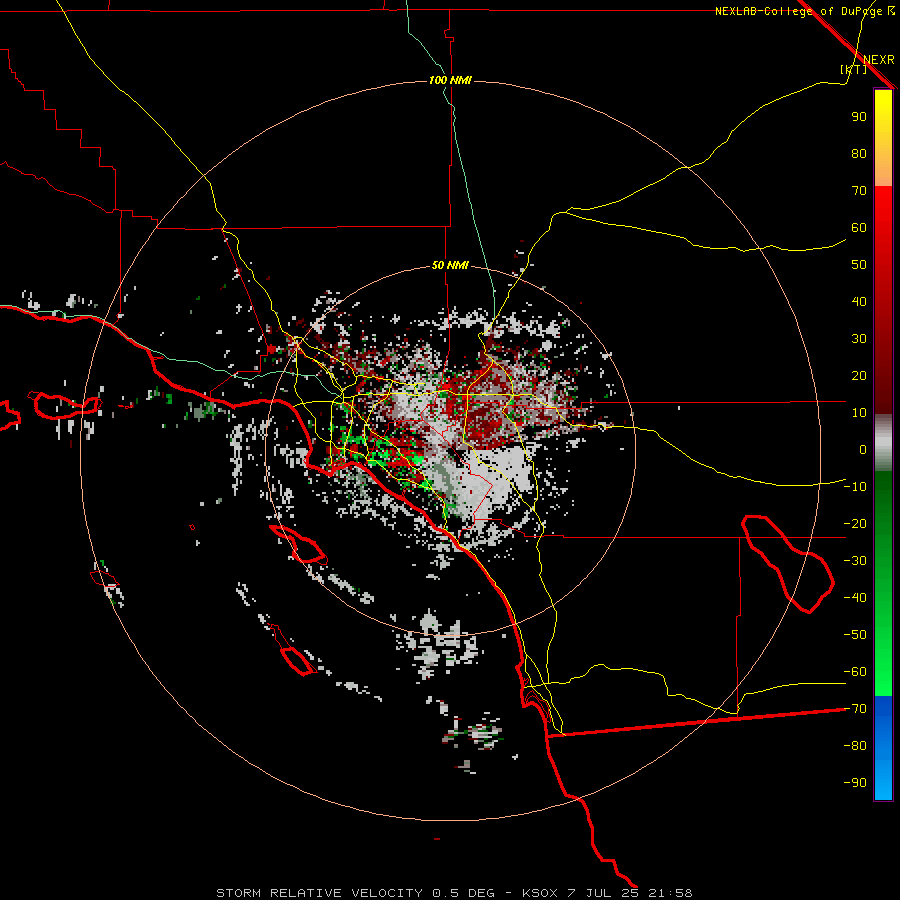Click the -80 scale value

tap(855, 746)
